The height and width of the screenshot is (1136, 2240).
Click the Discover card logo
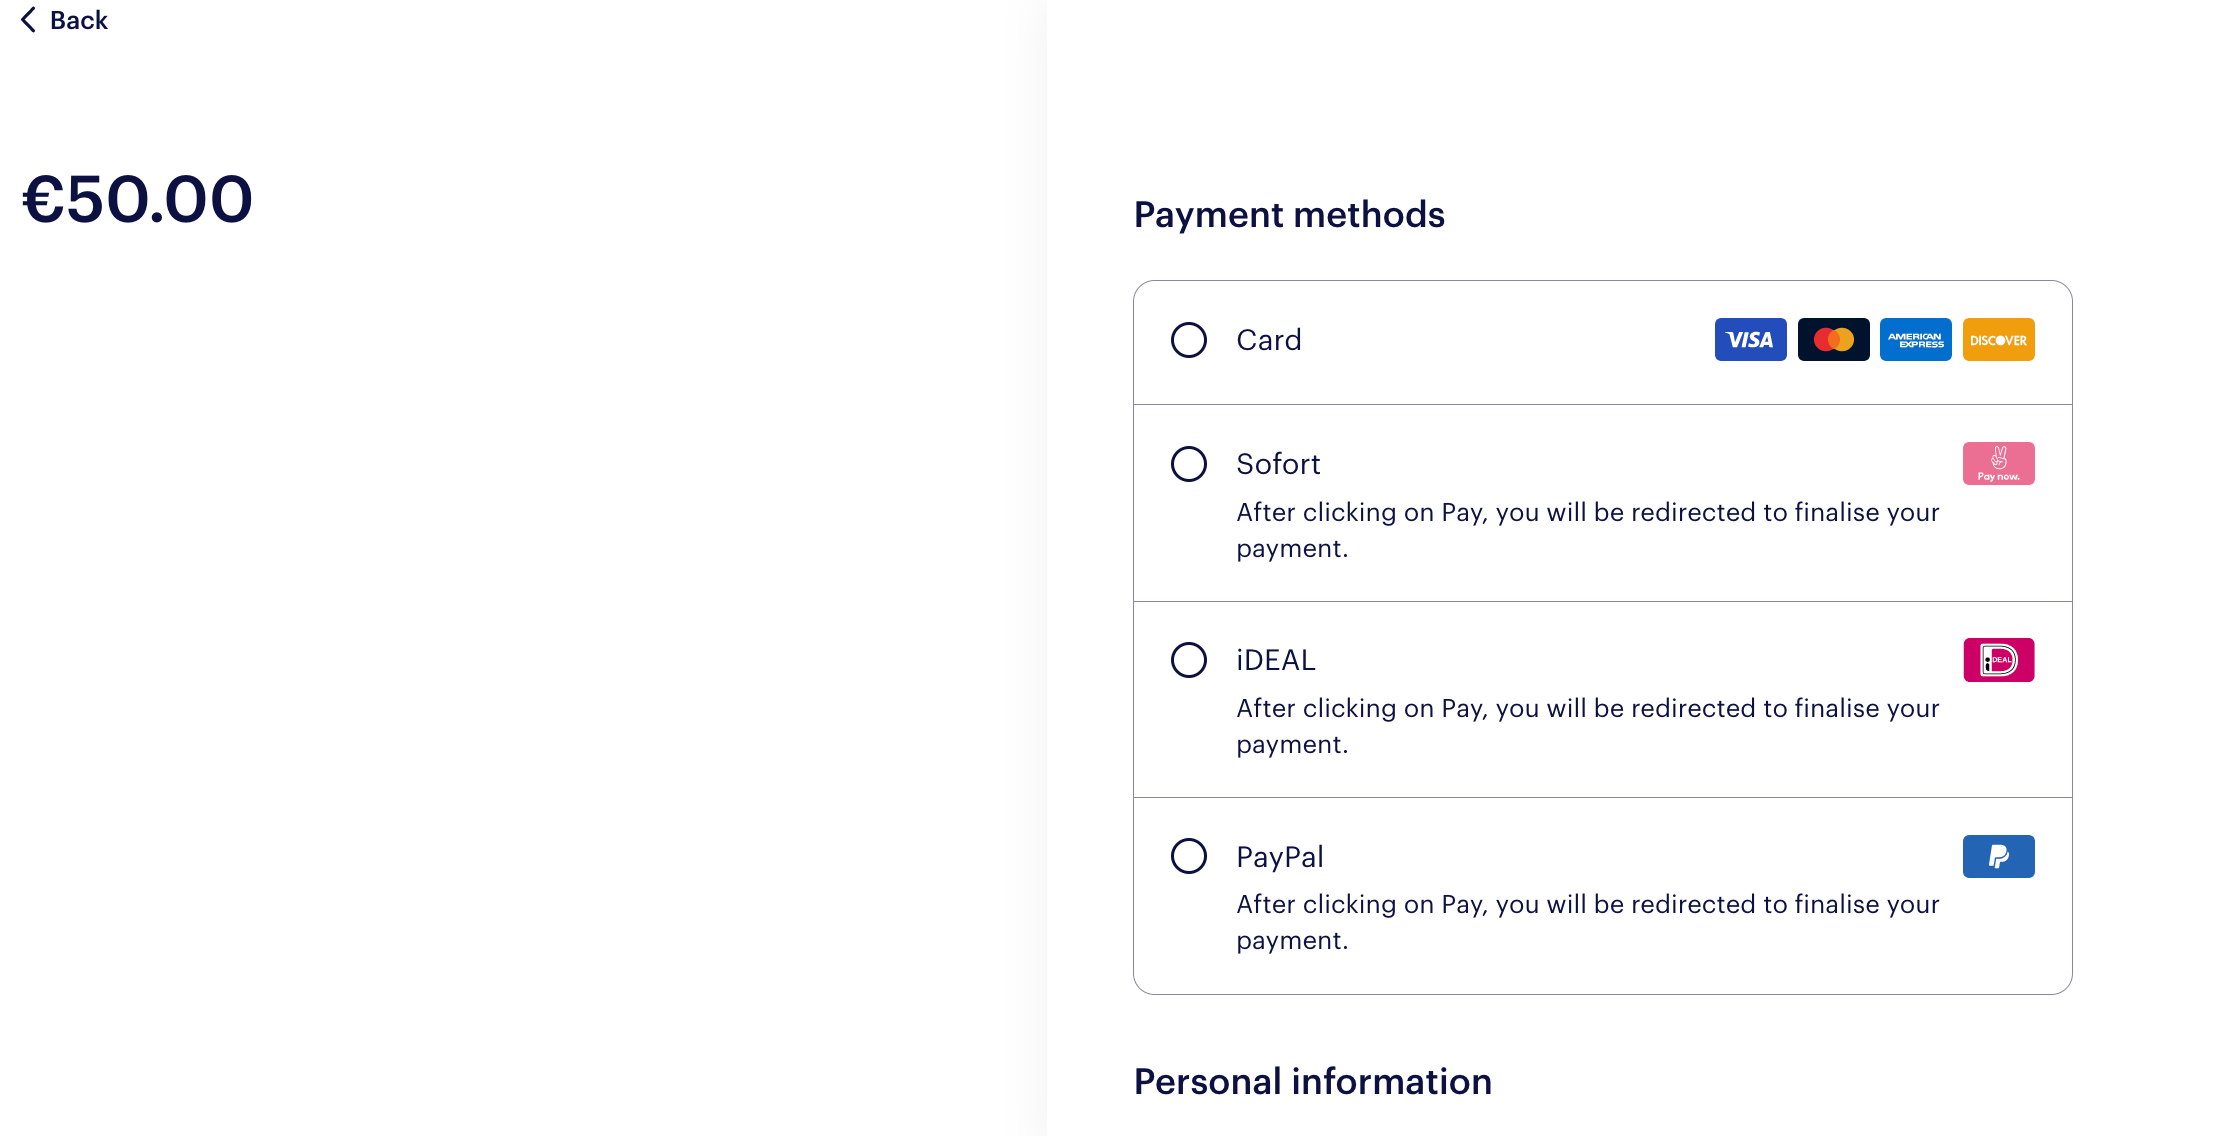click(x=1998, y=340)
